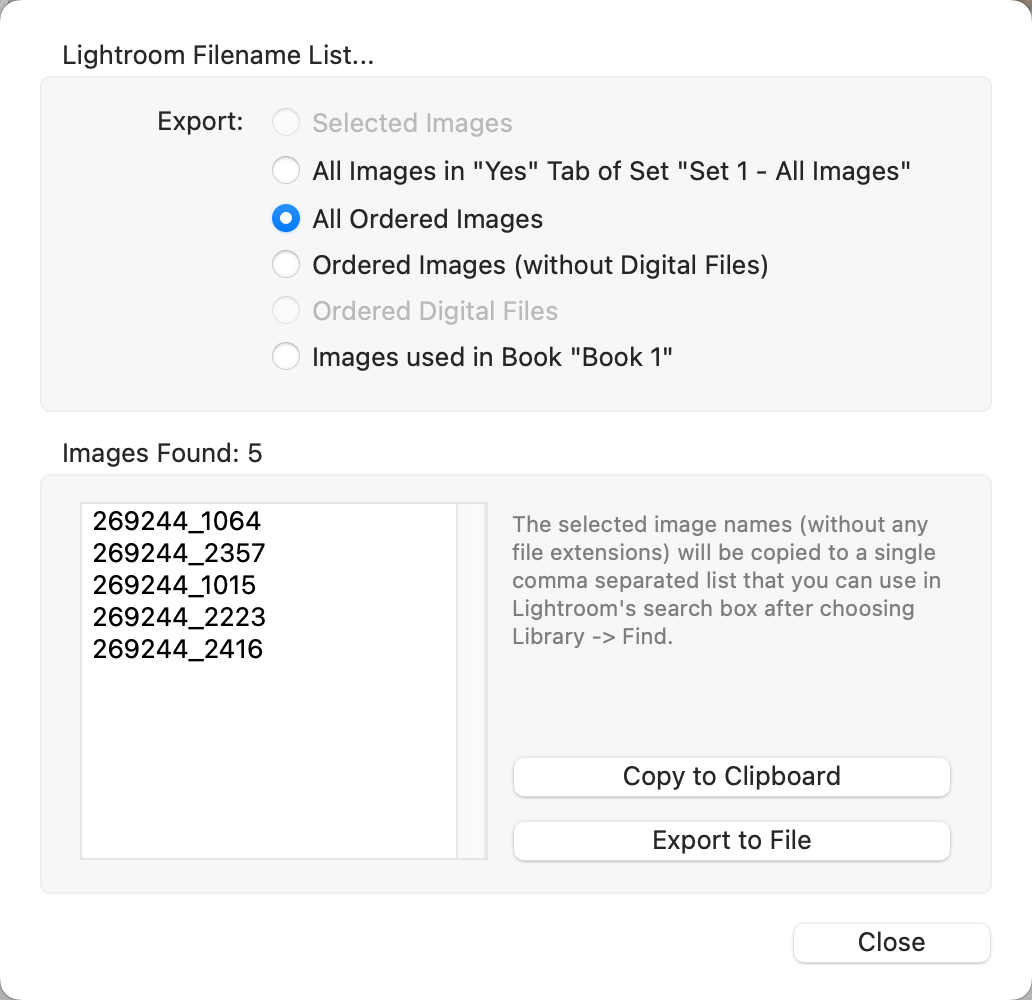This screenshot has height=1000, width=1032.
Task: Select Ordered Images (without Digital Files) option
Action: pos(287,265)
